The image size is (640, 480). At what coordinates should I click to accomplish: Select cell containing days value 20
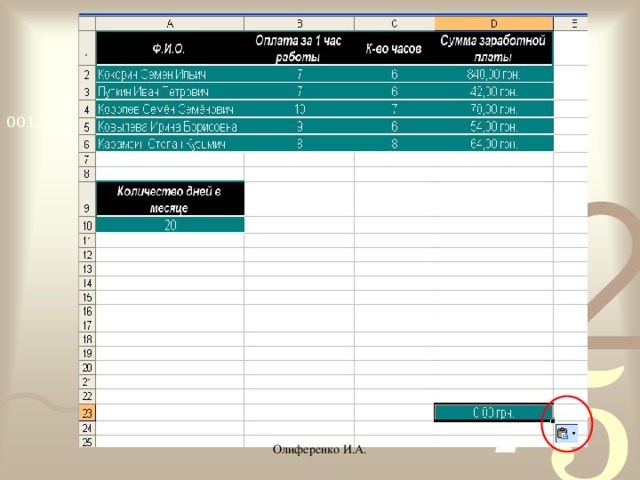170,225
